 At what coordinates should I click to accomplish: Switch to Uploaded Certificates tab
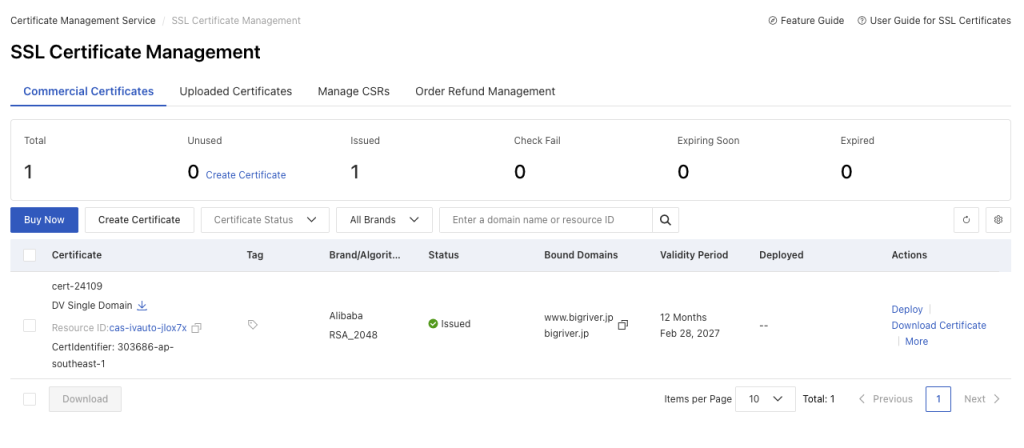[235, 91]
